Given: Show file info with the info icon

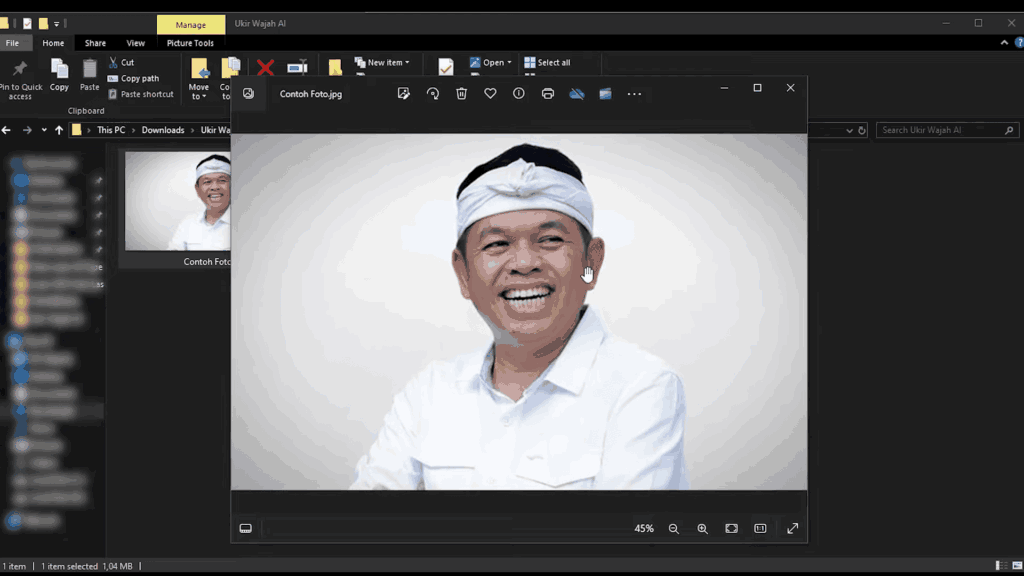Looking at the screenshot, I should click(x=519, y=94).
